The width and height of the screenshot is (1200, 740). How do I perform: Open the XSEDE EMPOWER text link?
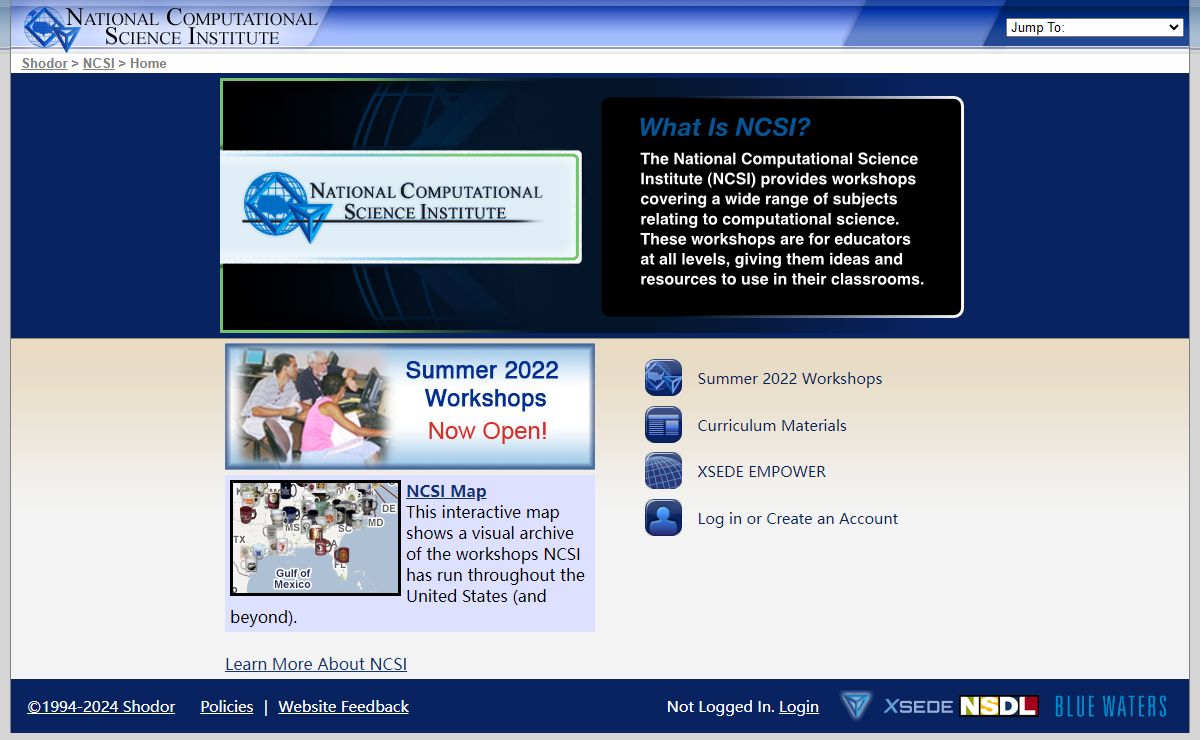click(x=762, y=471)
